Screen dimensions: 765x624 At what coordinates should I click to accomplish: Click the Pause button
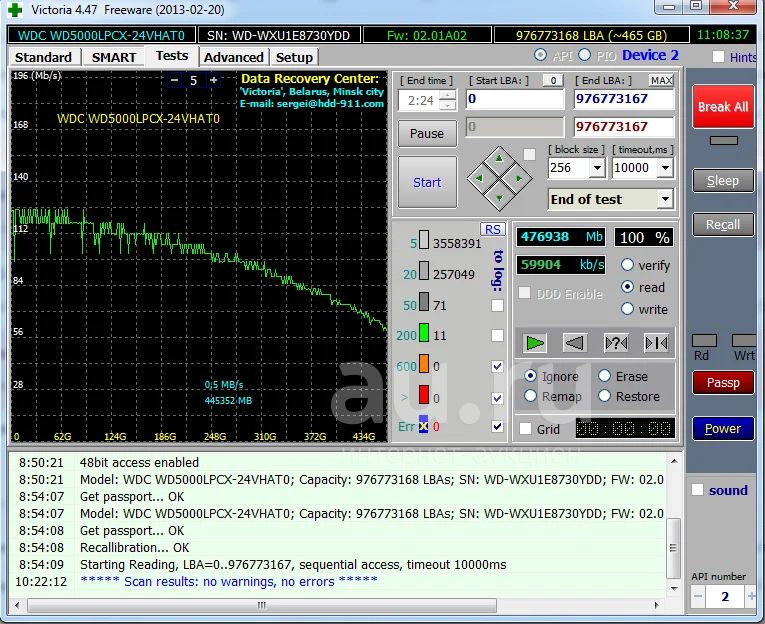tap(427, 134)
